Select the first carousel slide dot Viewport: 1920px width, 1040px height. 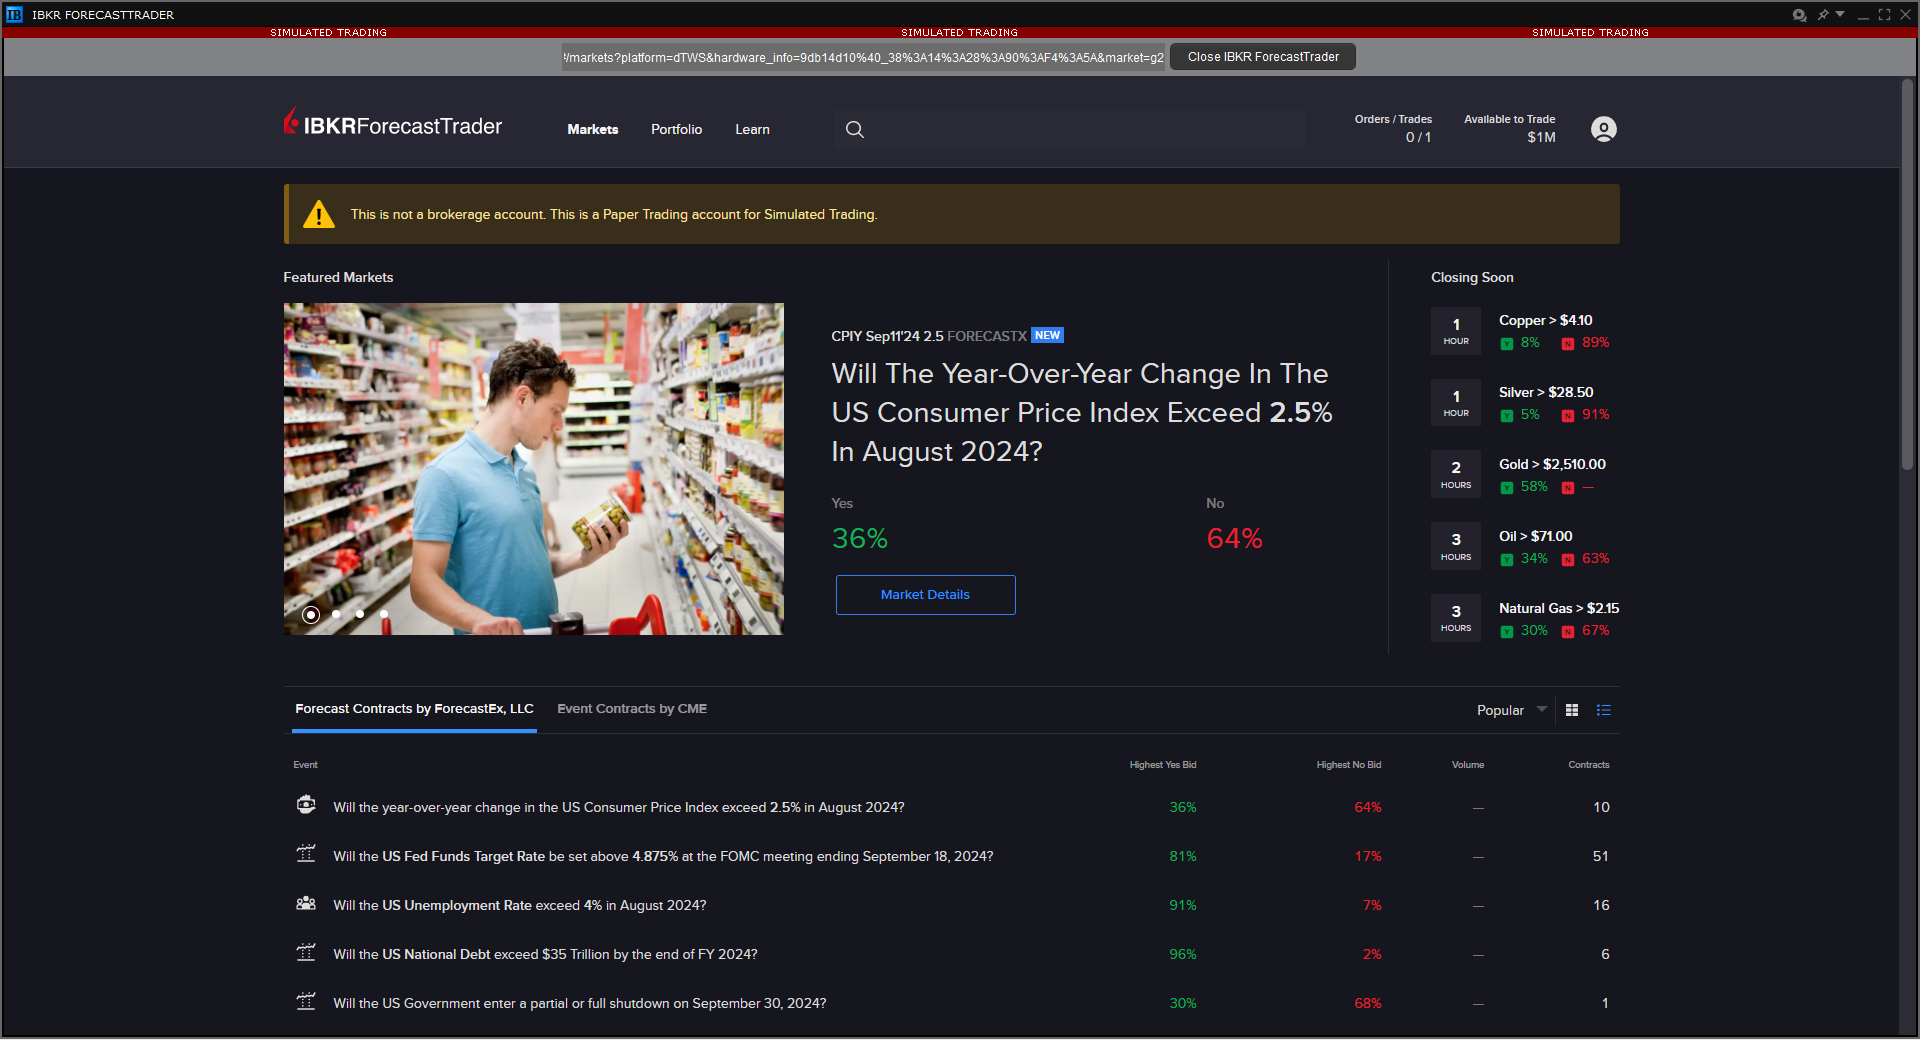(x=311, y=615)
